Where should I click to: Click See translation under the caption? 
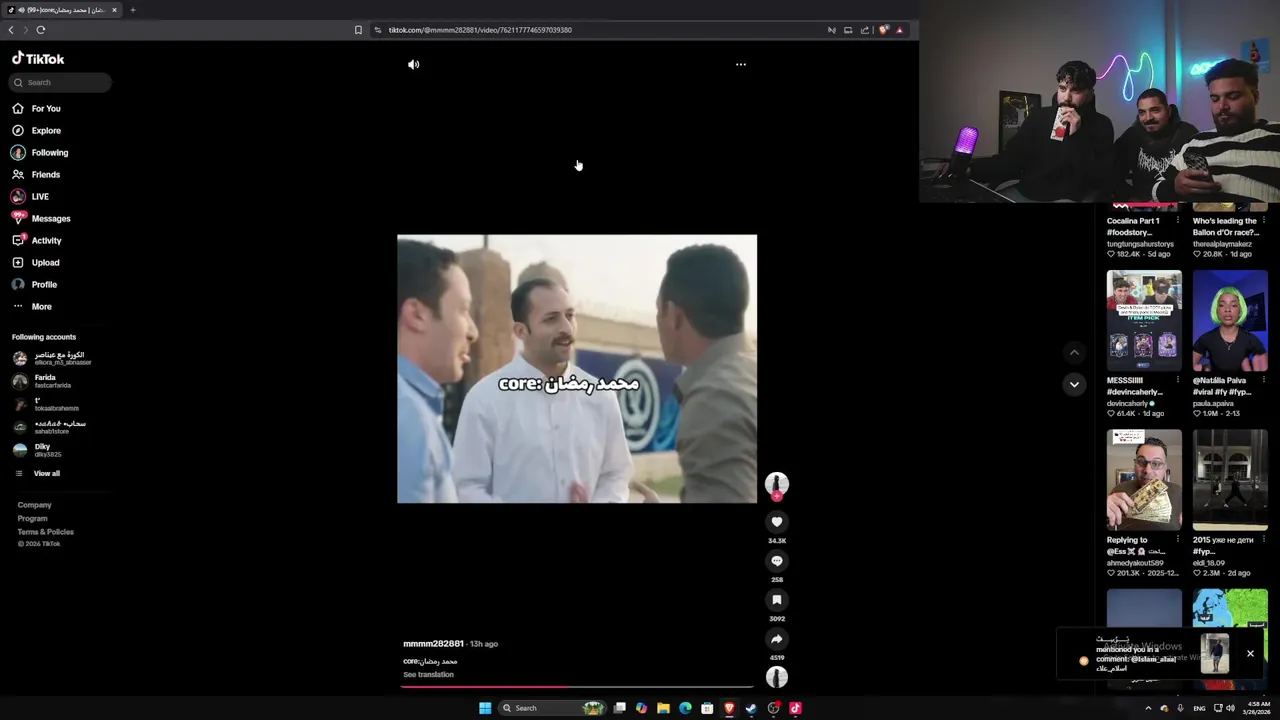tap(428, 674)
